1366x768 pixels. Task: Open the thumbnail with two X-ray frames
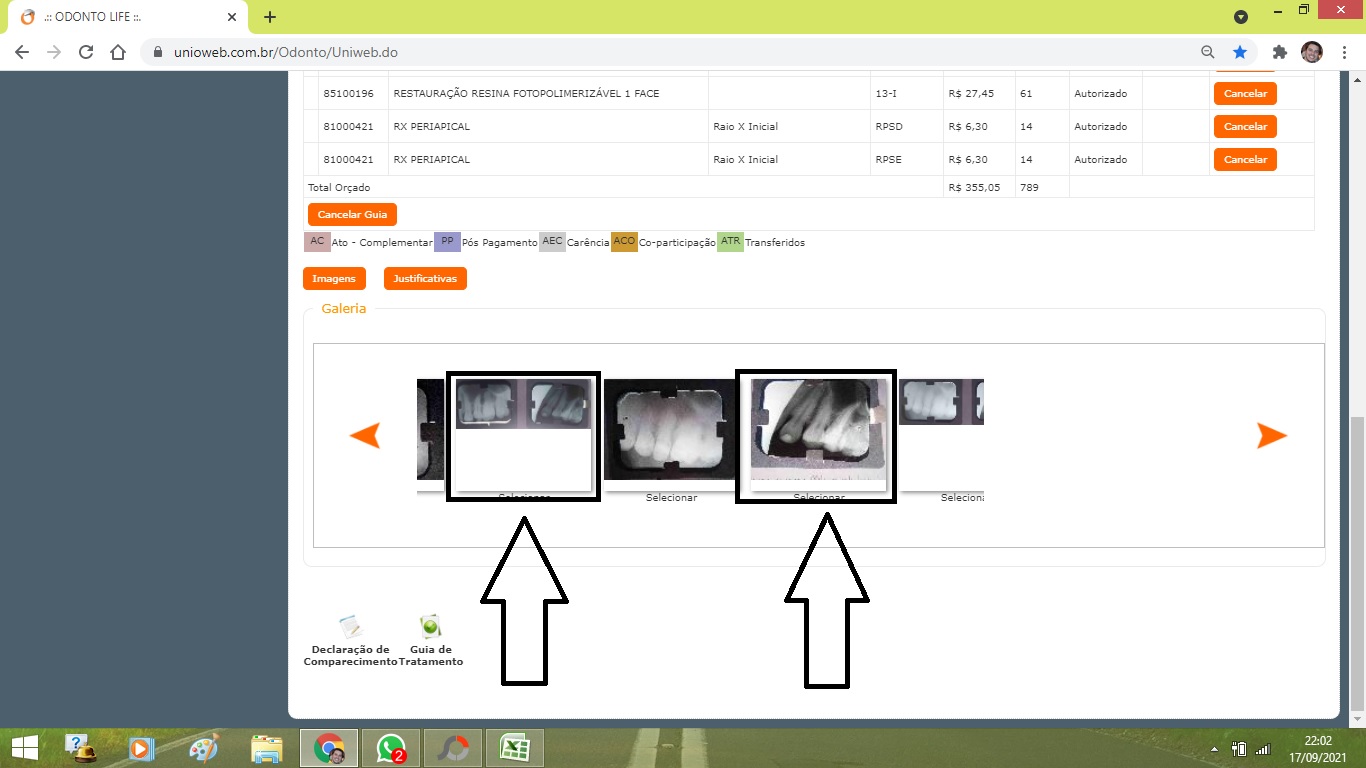pyautogui.click(x=523, y=404)
